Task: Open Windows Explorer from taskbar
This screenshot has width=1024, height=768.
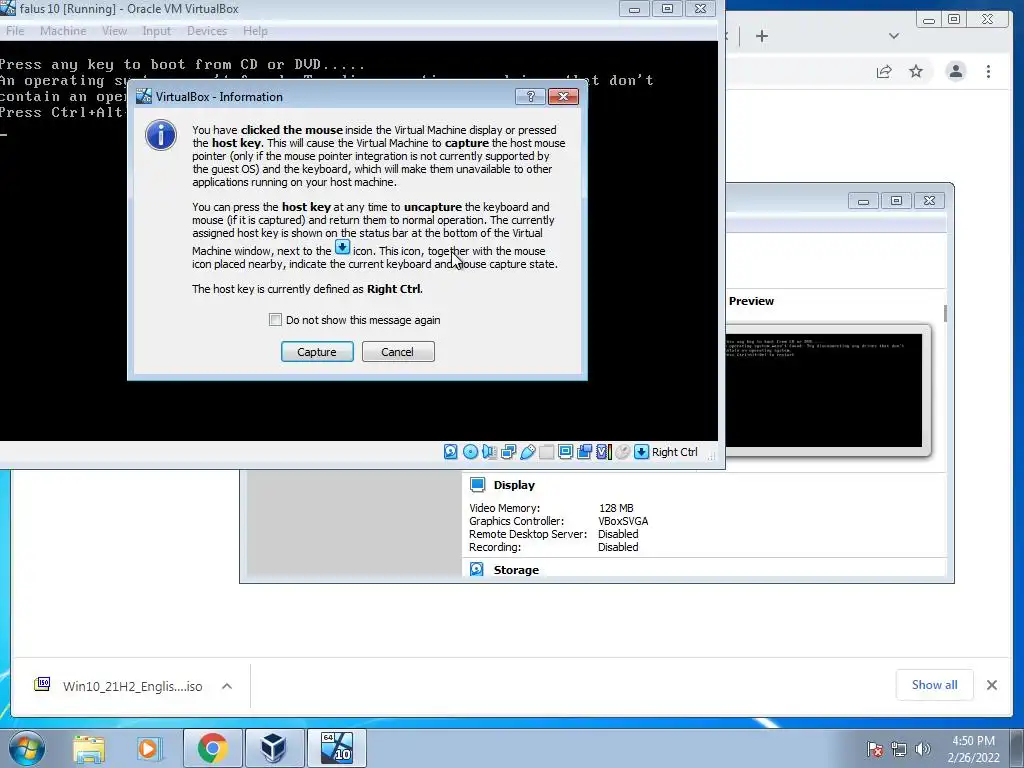Action: pyautogui.click(x=89, y=748)
